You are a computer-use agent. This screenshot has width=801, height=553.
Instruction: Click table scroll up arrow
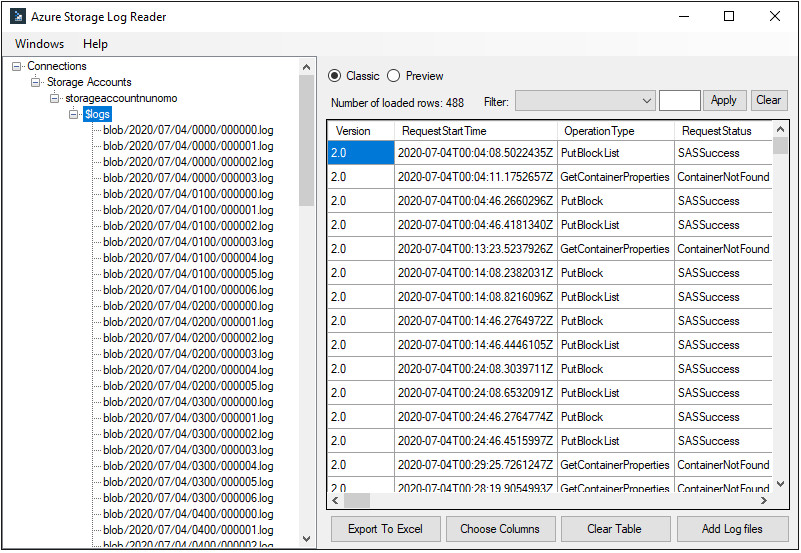coord(780,130)
